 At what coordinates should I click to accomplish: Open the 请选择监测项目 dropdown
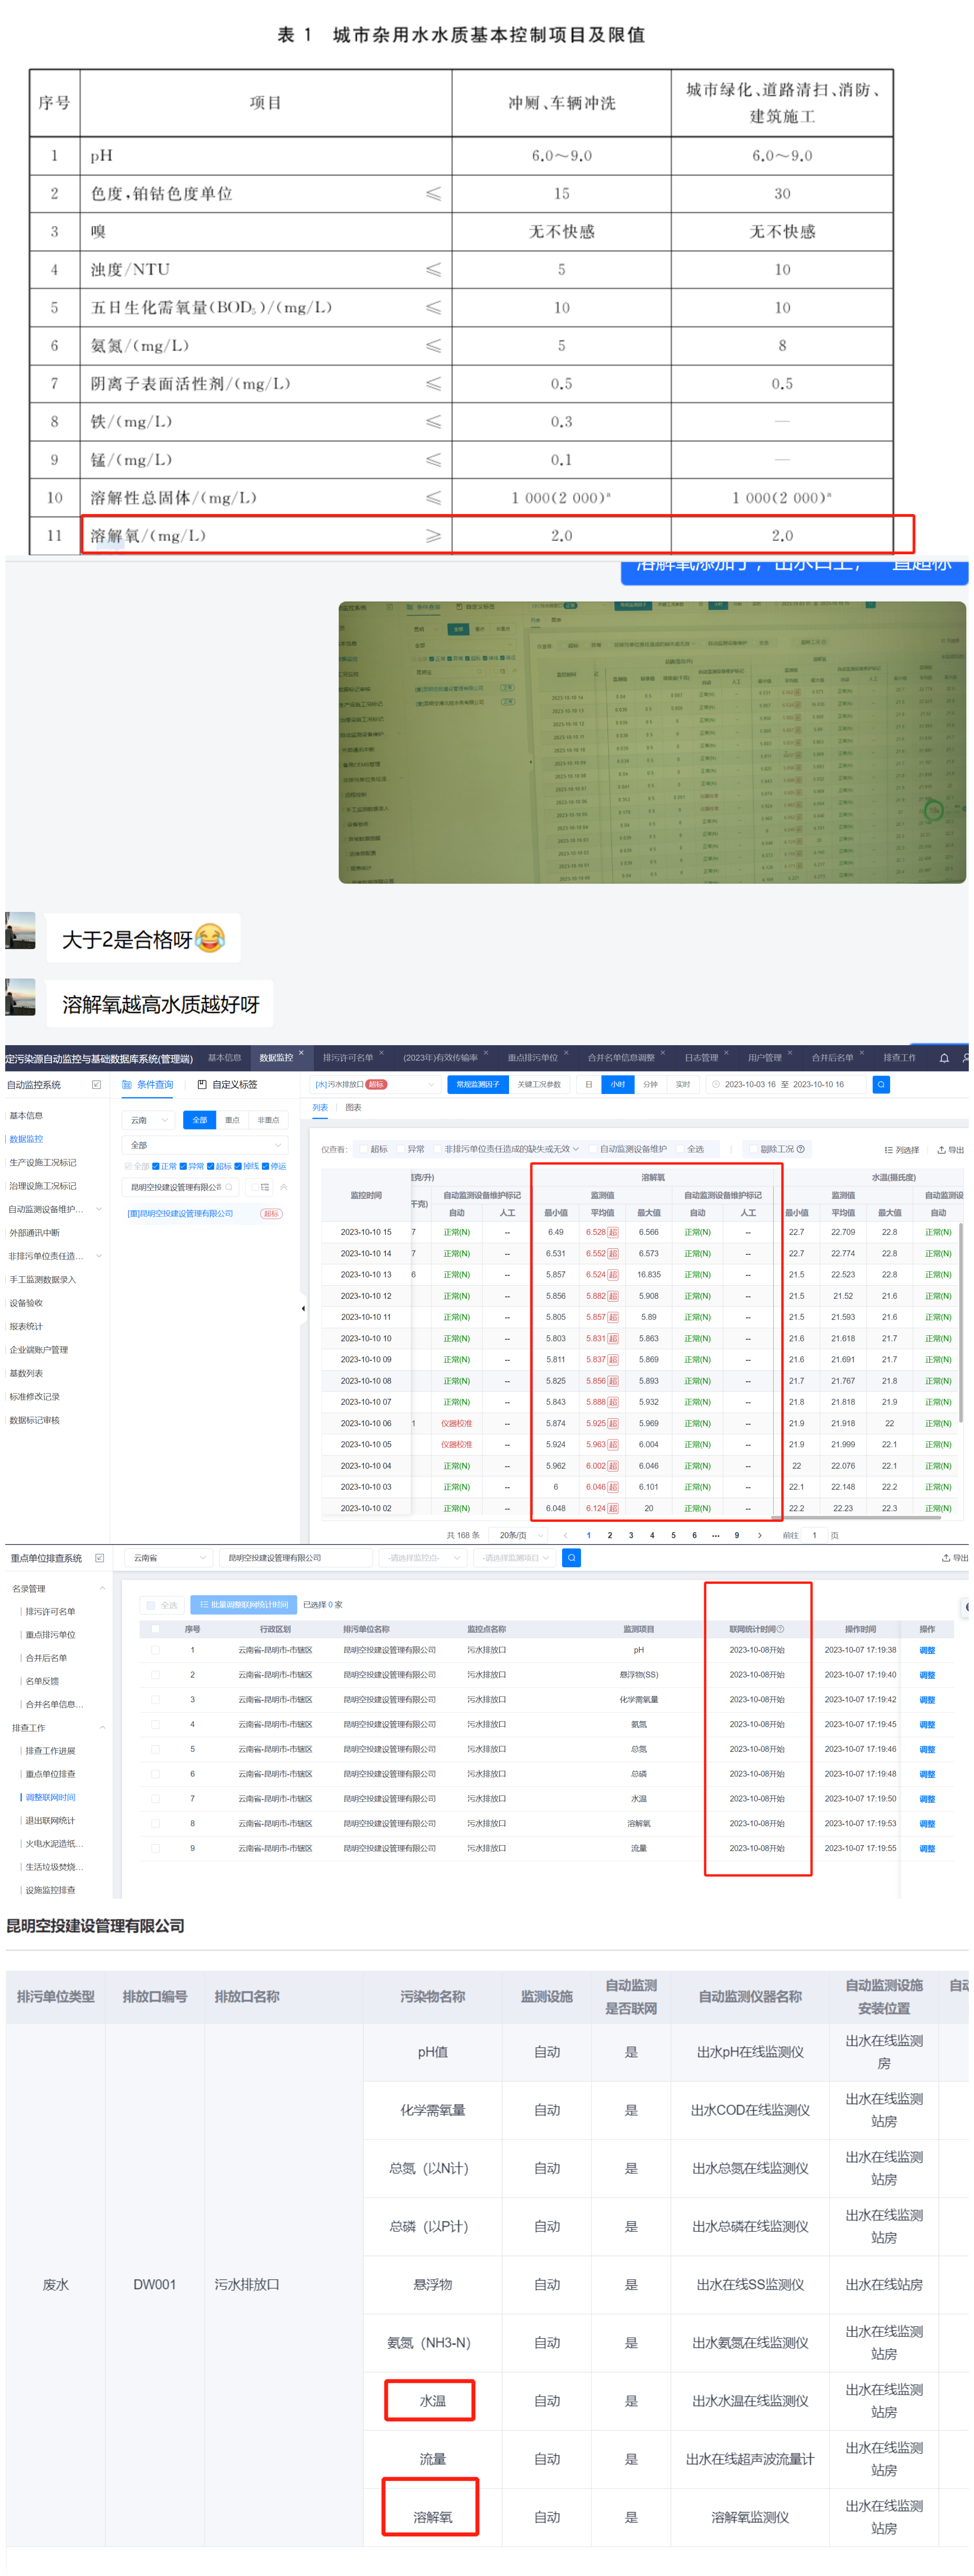515,1558
